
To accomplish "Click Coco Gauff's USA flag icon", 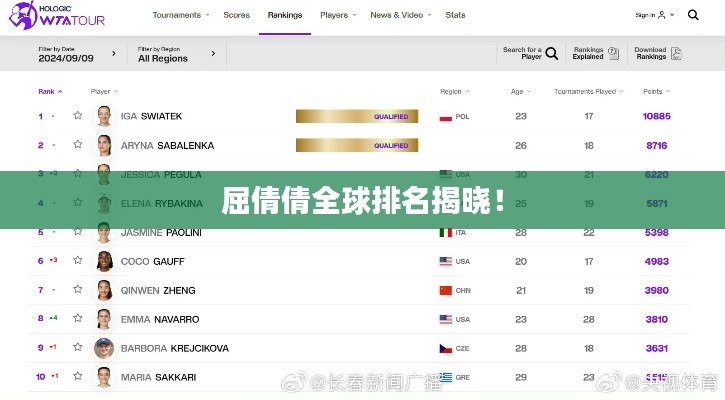I will pyautogui.click(x=446, y=261).
